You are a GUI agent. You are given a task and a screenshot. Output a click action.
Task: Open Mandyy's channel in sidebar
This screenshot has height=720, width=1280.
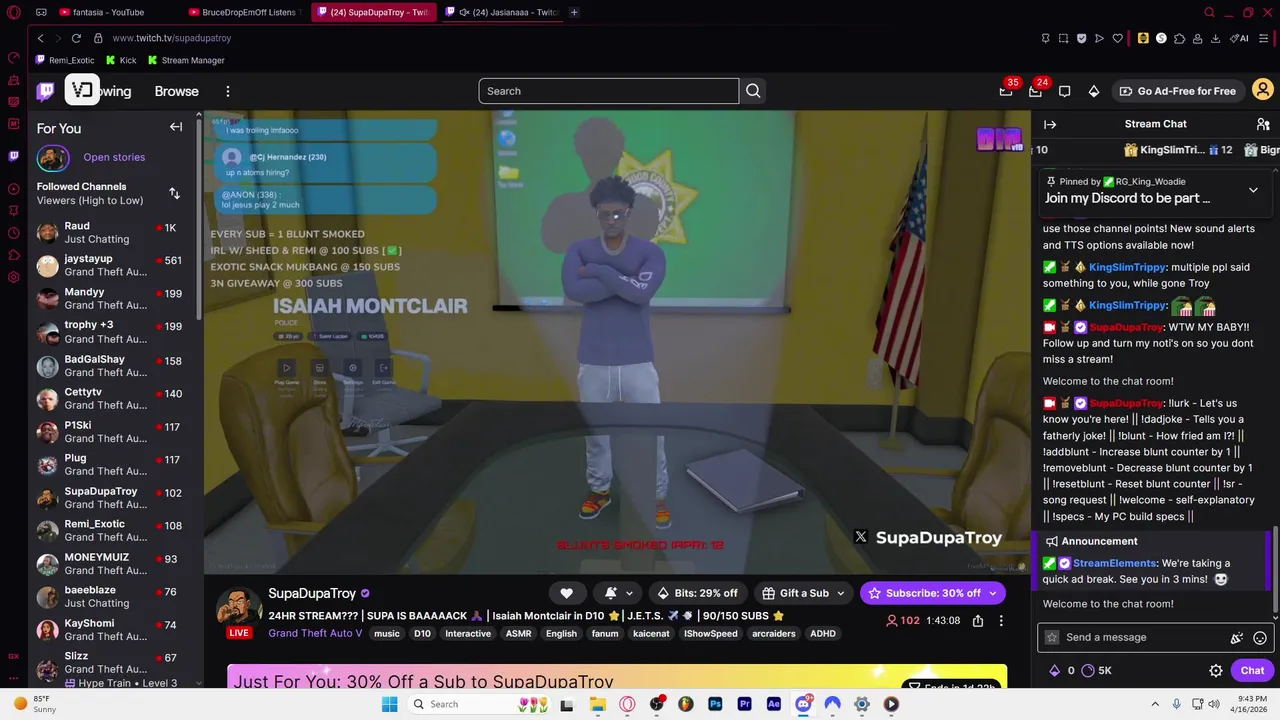[x=114, y=298]
